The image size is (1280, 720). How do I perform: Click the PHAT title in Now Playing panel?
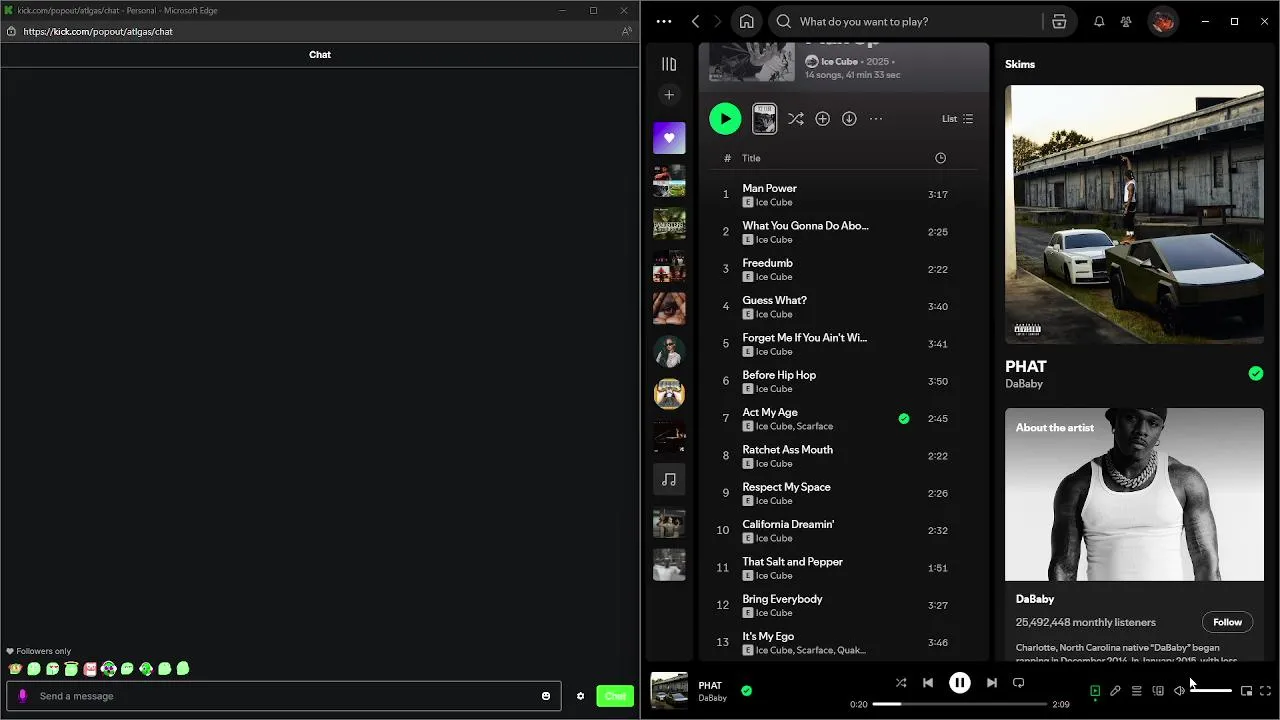(x=1026, y=367)
